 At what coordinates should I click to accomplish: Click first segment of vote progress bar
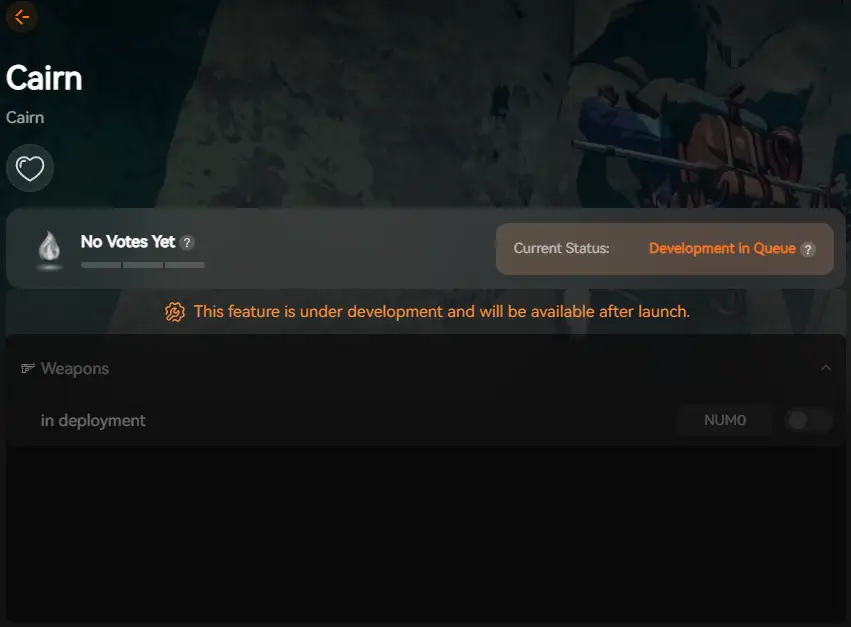pos(101,265)
